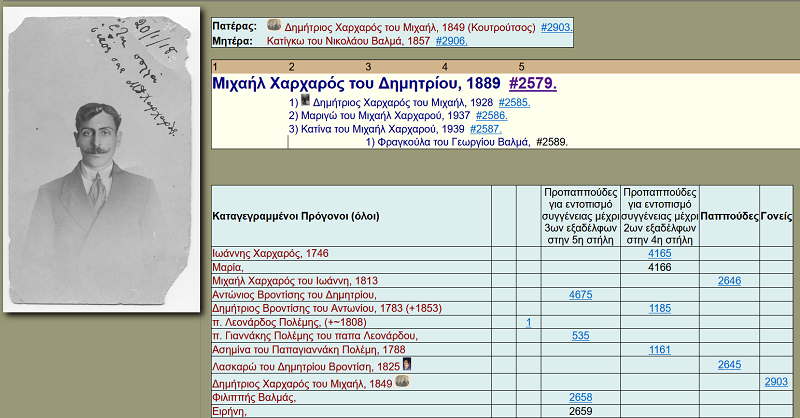
Task: Click link 1 in π. Λεονάρδος Πολέμης row
Action: point(528,322)
